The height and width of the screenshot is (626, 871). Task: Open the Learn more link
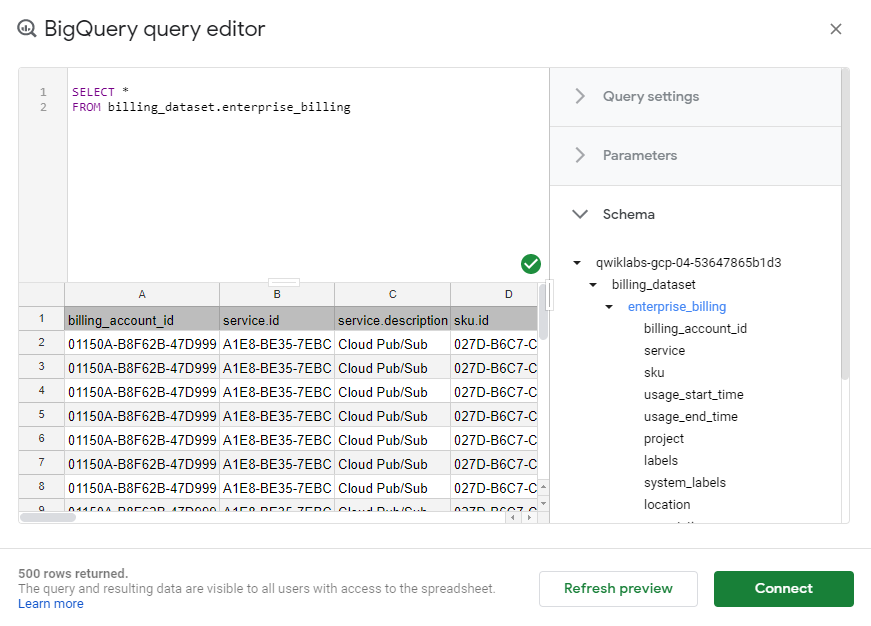pos(51,604)
